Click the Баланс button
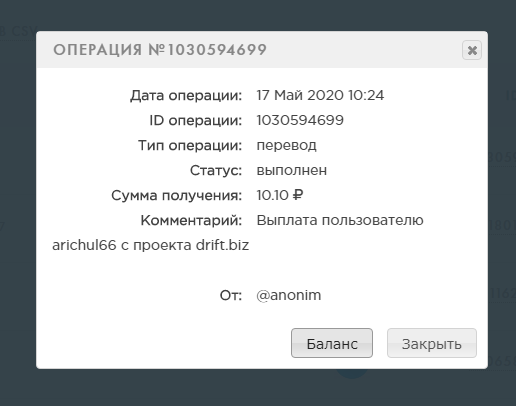Viewport: 516px width, 406px height. pos(332,343)
